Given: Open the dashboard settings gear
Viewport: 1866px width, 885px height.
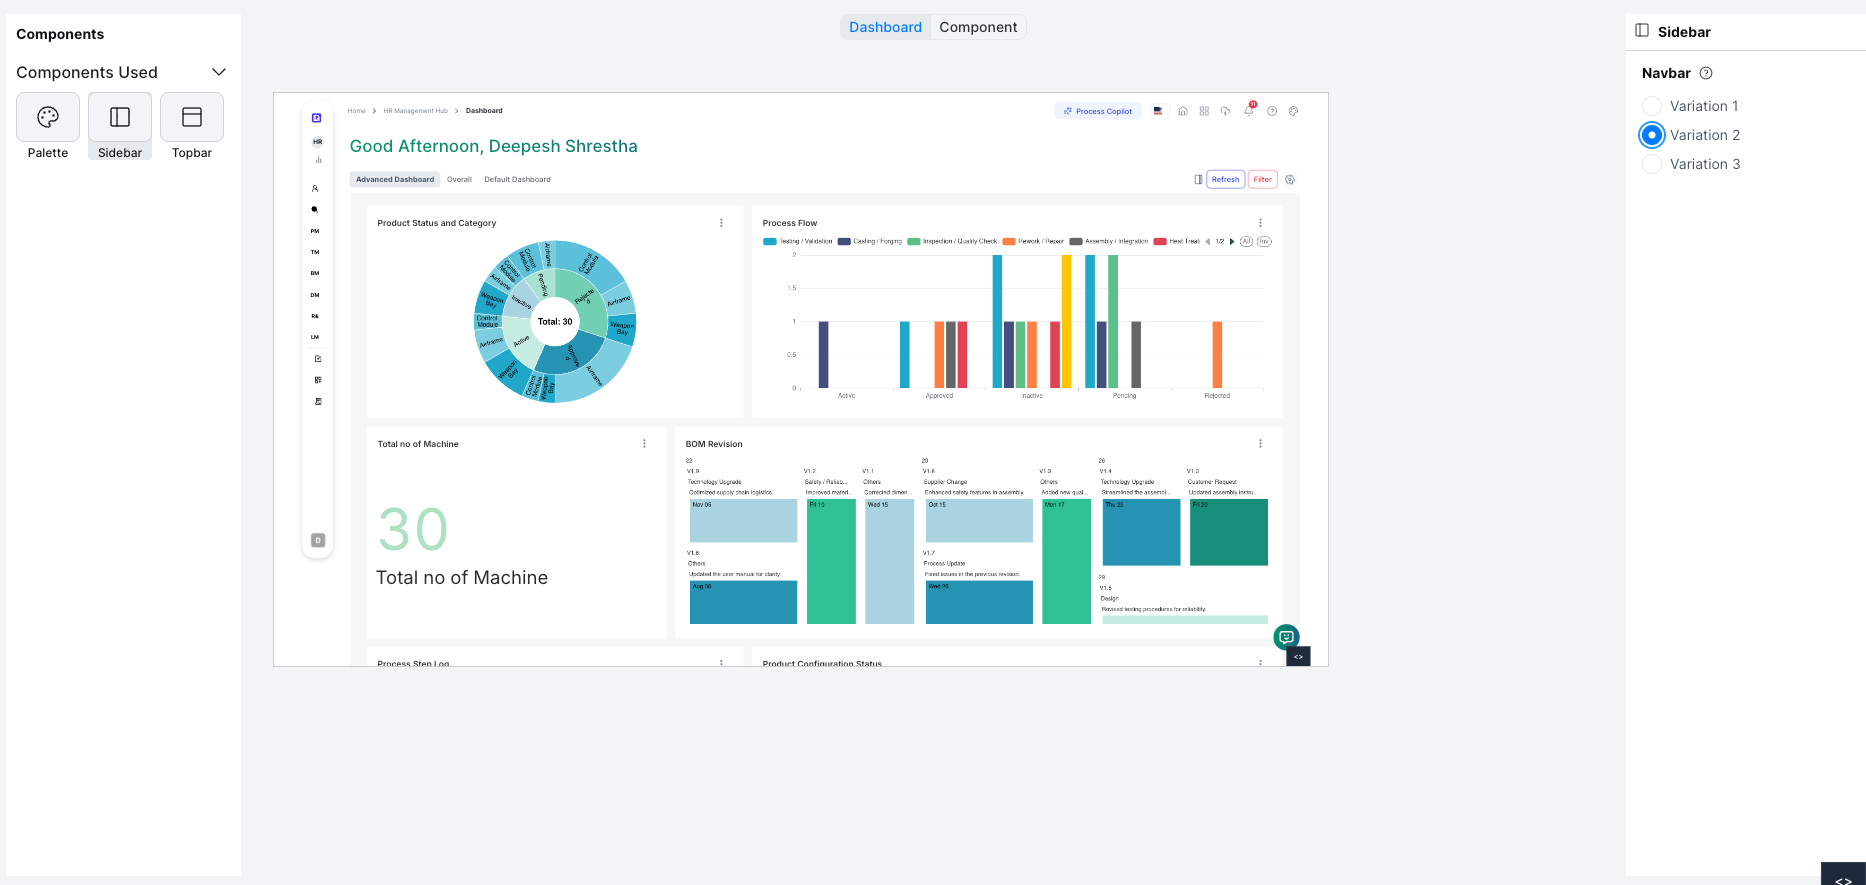Looking at the screenshot, I should point(1290,180).
